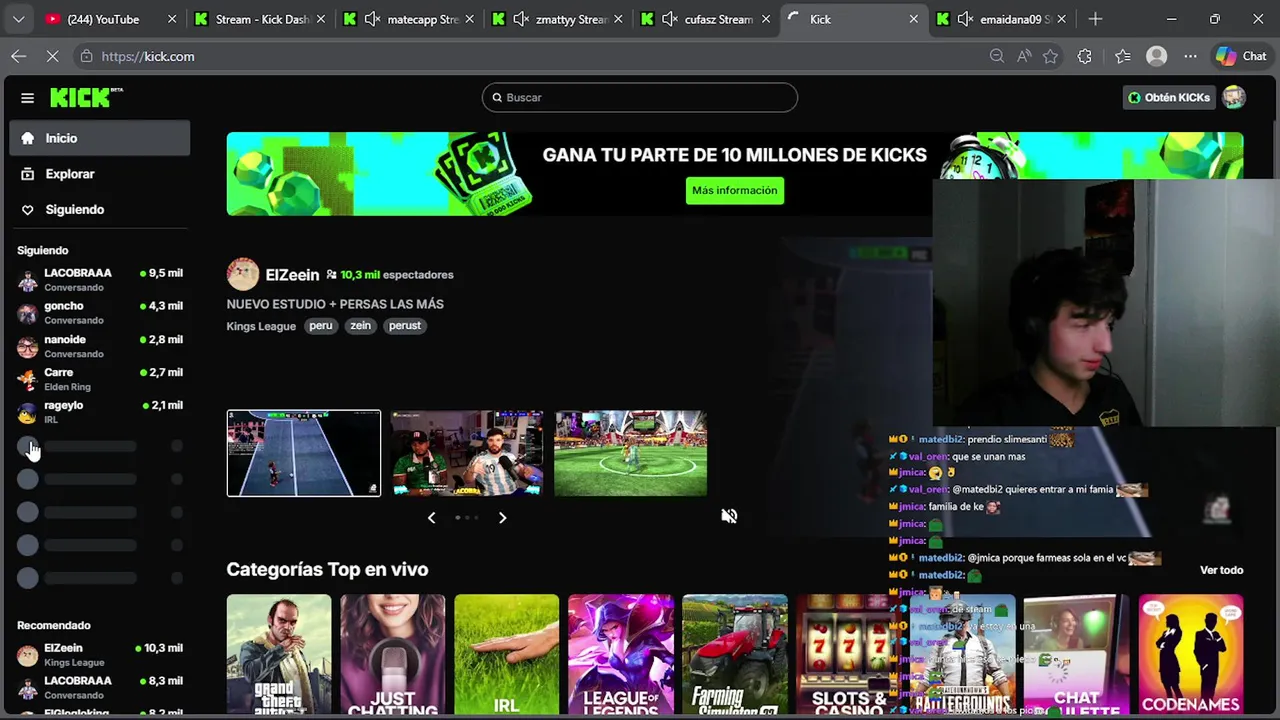Select third featured thumbnail soccer field
The image size is (1280, 720).
coord(631,453)
